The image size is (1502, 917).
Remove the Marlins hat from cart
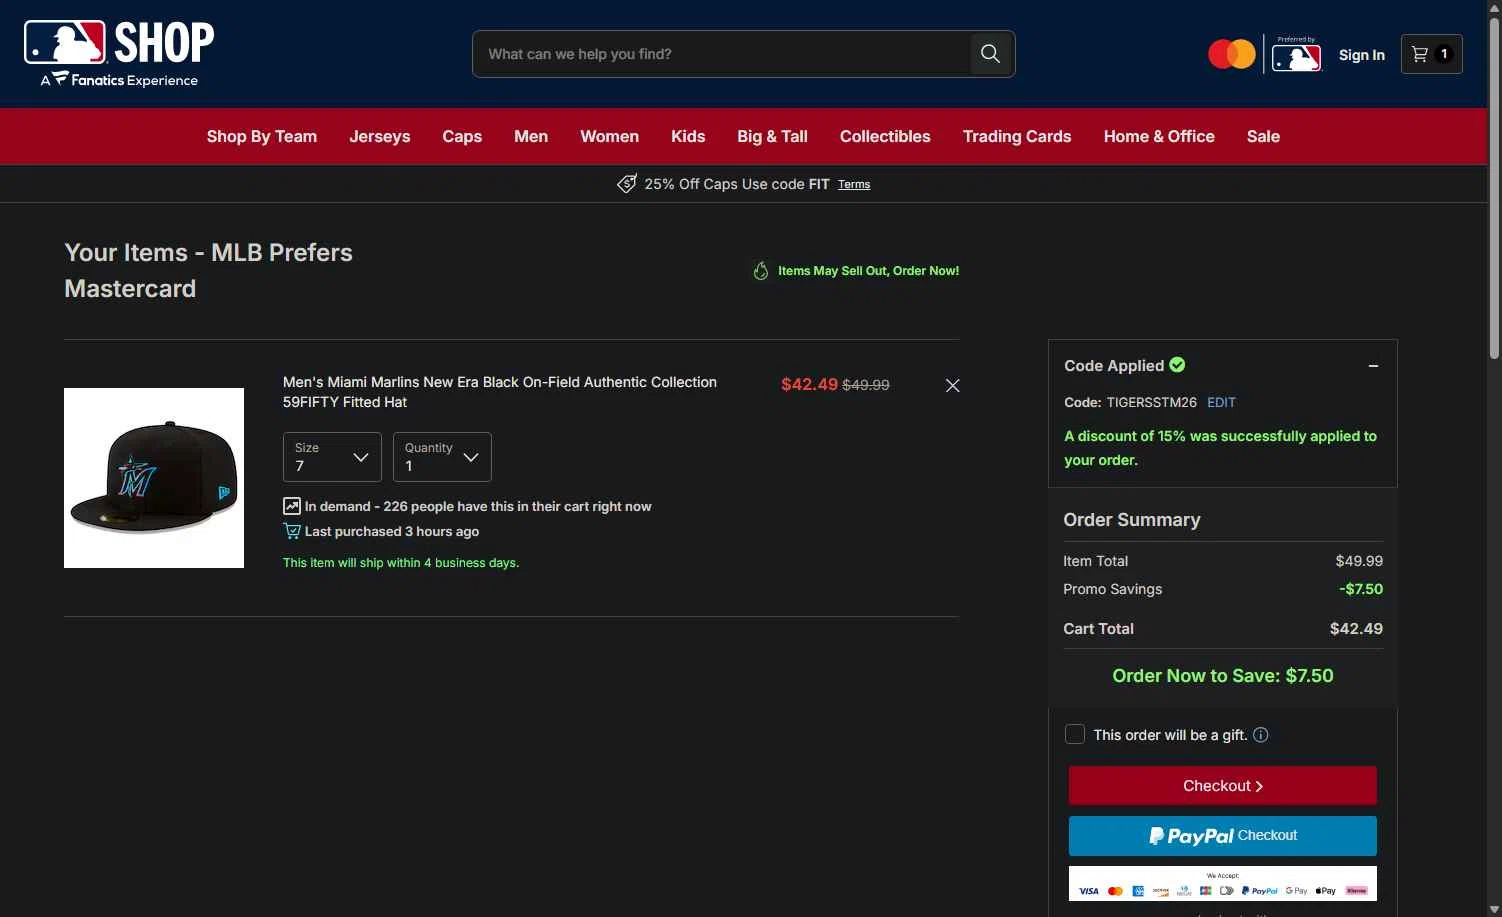click(952, 386)
